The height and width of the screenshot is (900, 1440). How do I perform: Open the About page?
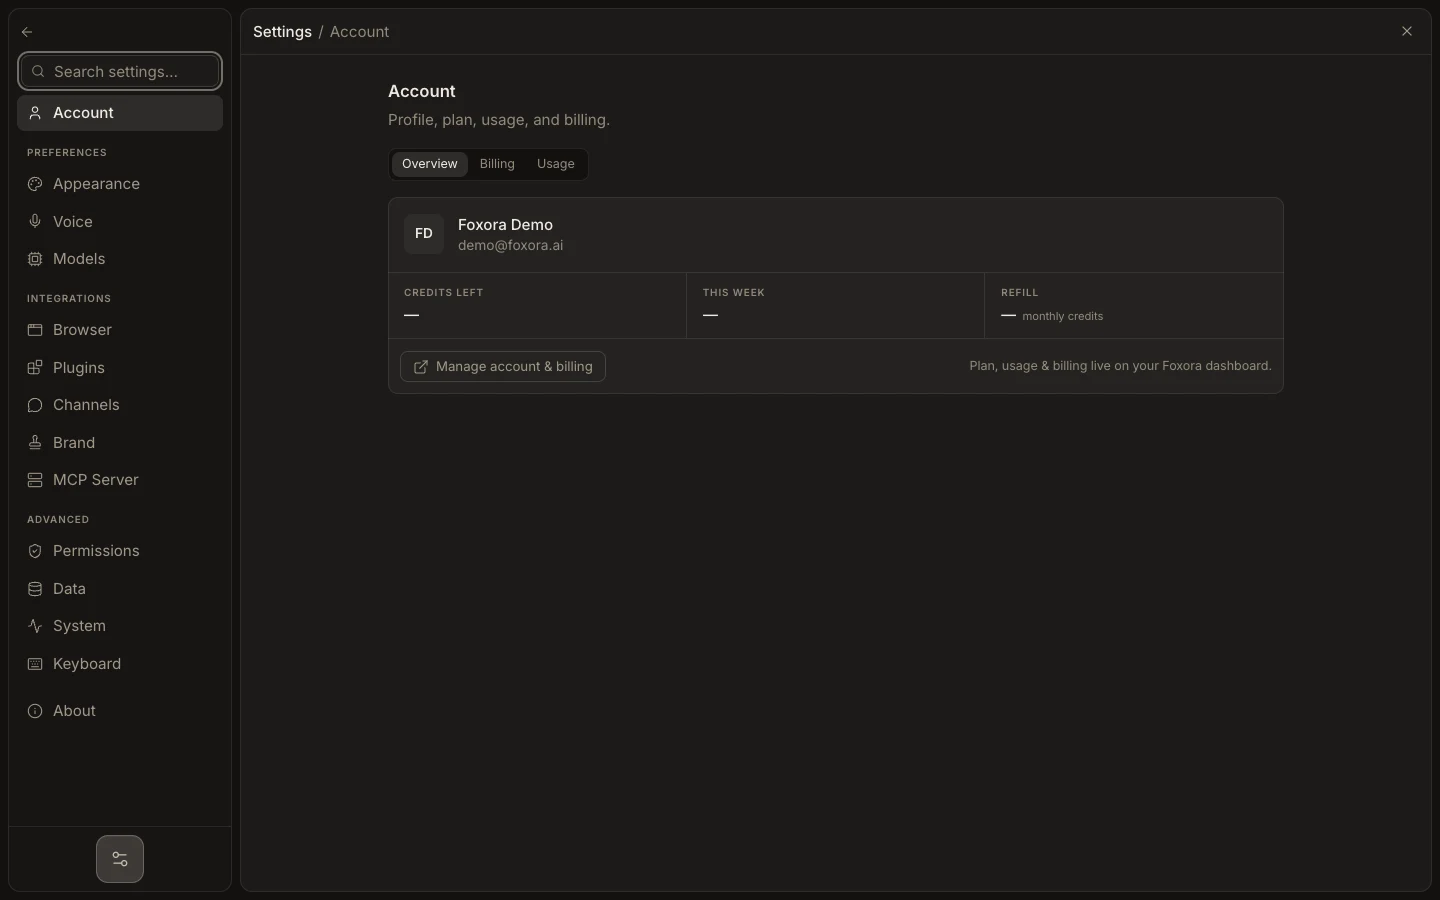120,711
